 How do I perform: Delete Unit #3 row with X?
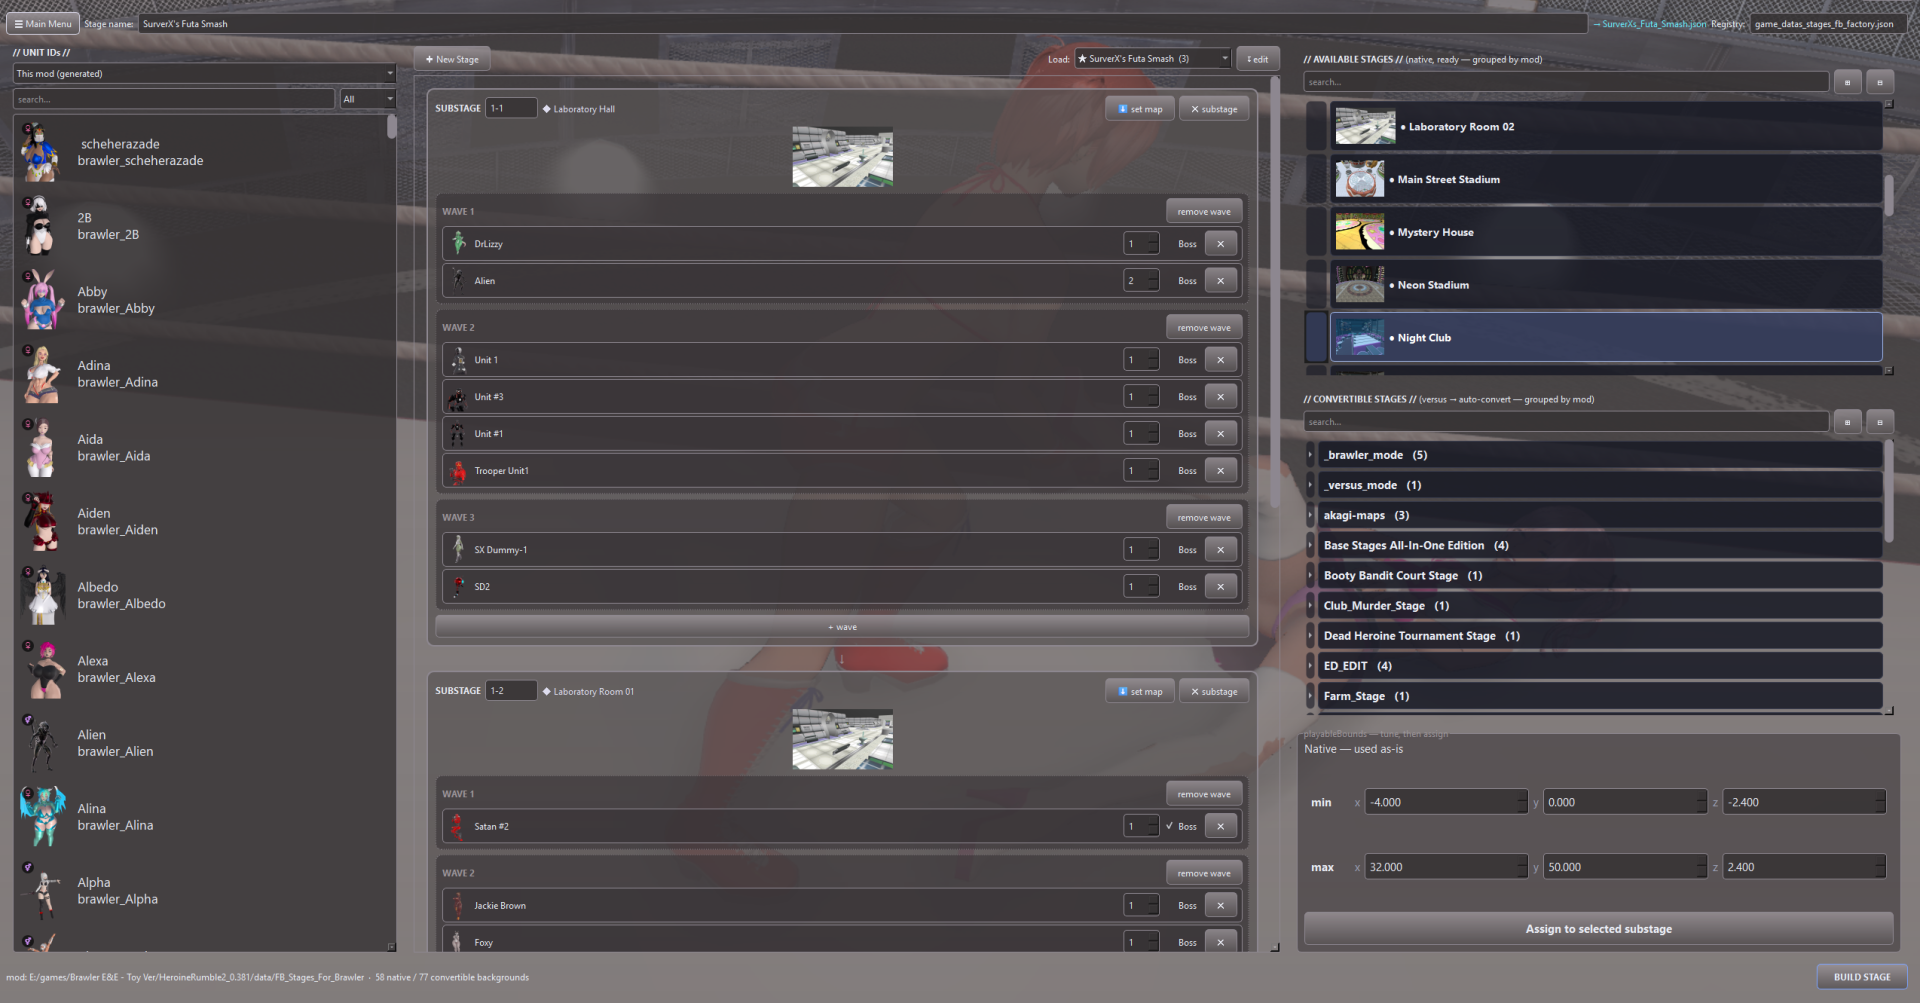(1220, 397)
